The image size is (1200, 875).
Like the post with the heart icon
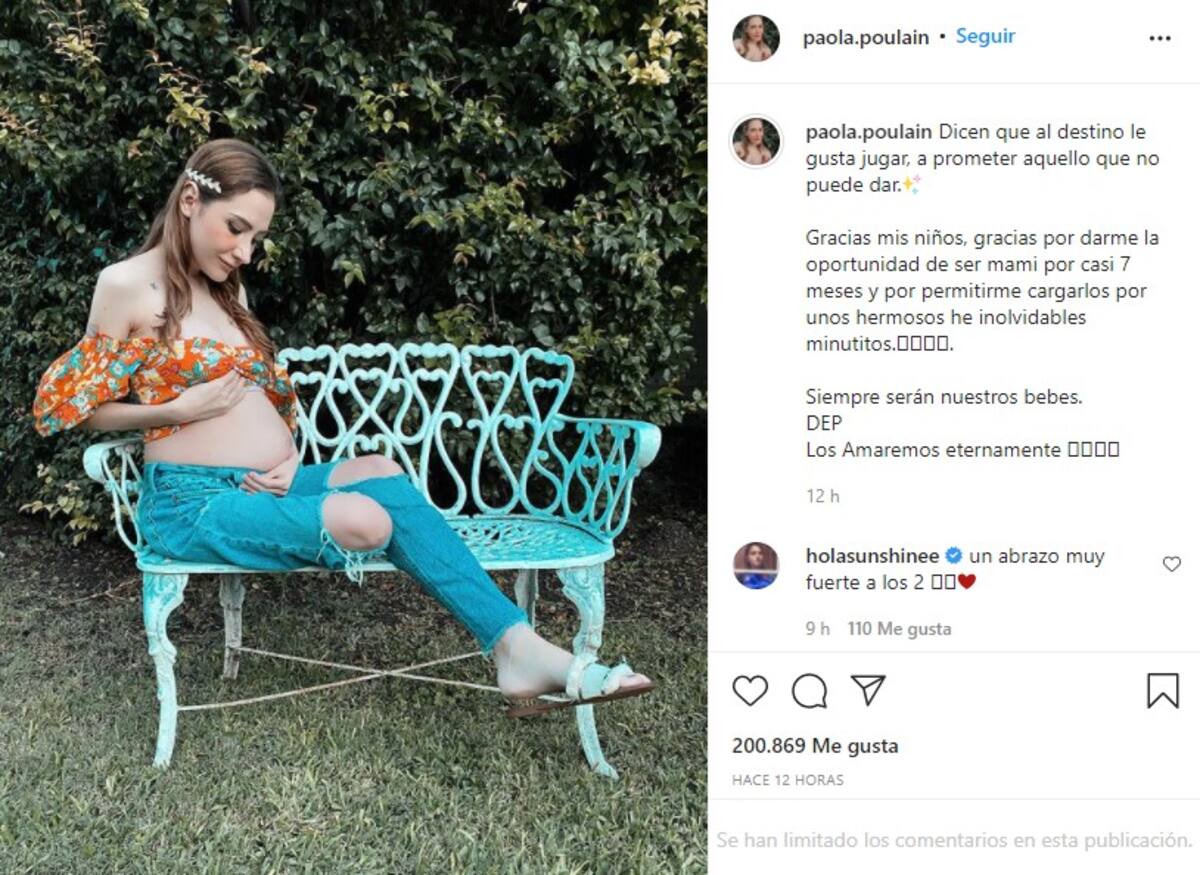click(750, 691)
